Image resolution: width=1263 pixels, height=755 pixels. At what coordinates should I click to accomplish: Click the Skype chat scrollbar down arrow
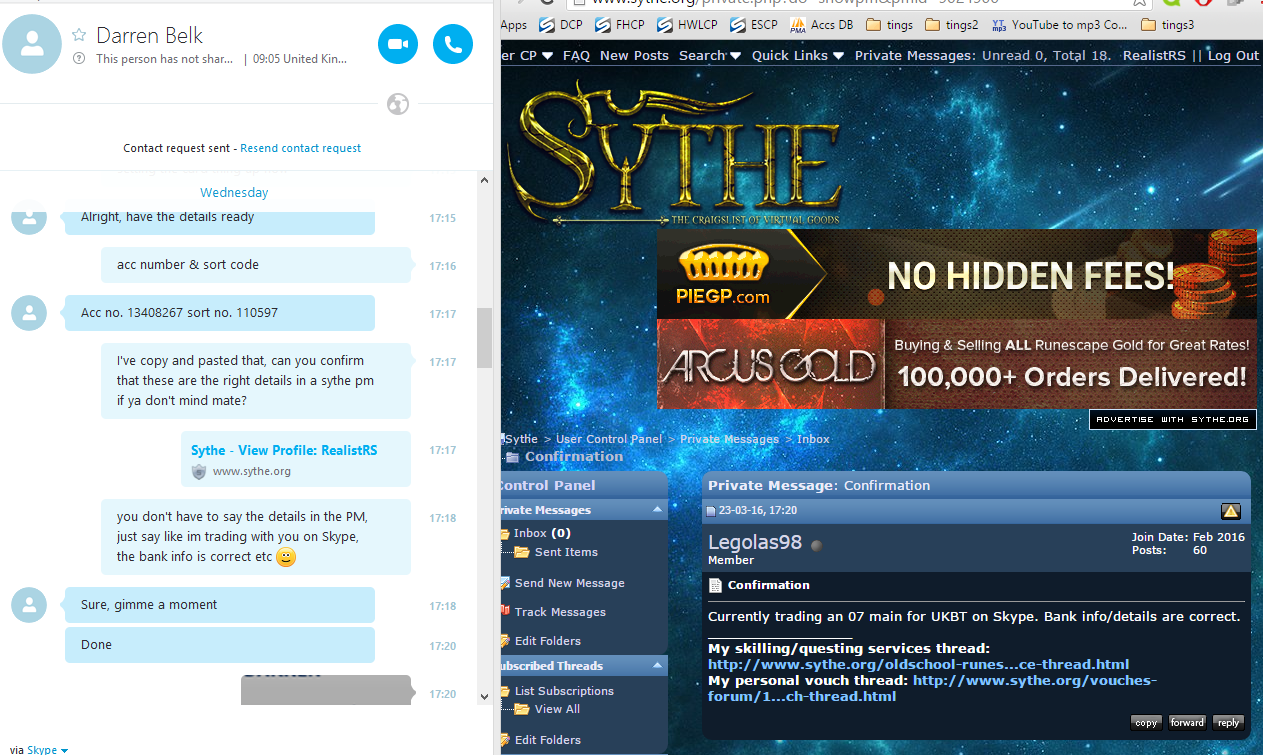(485, 696)
